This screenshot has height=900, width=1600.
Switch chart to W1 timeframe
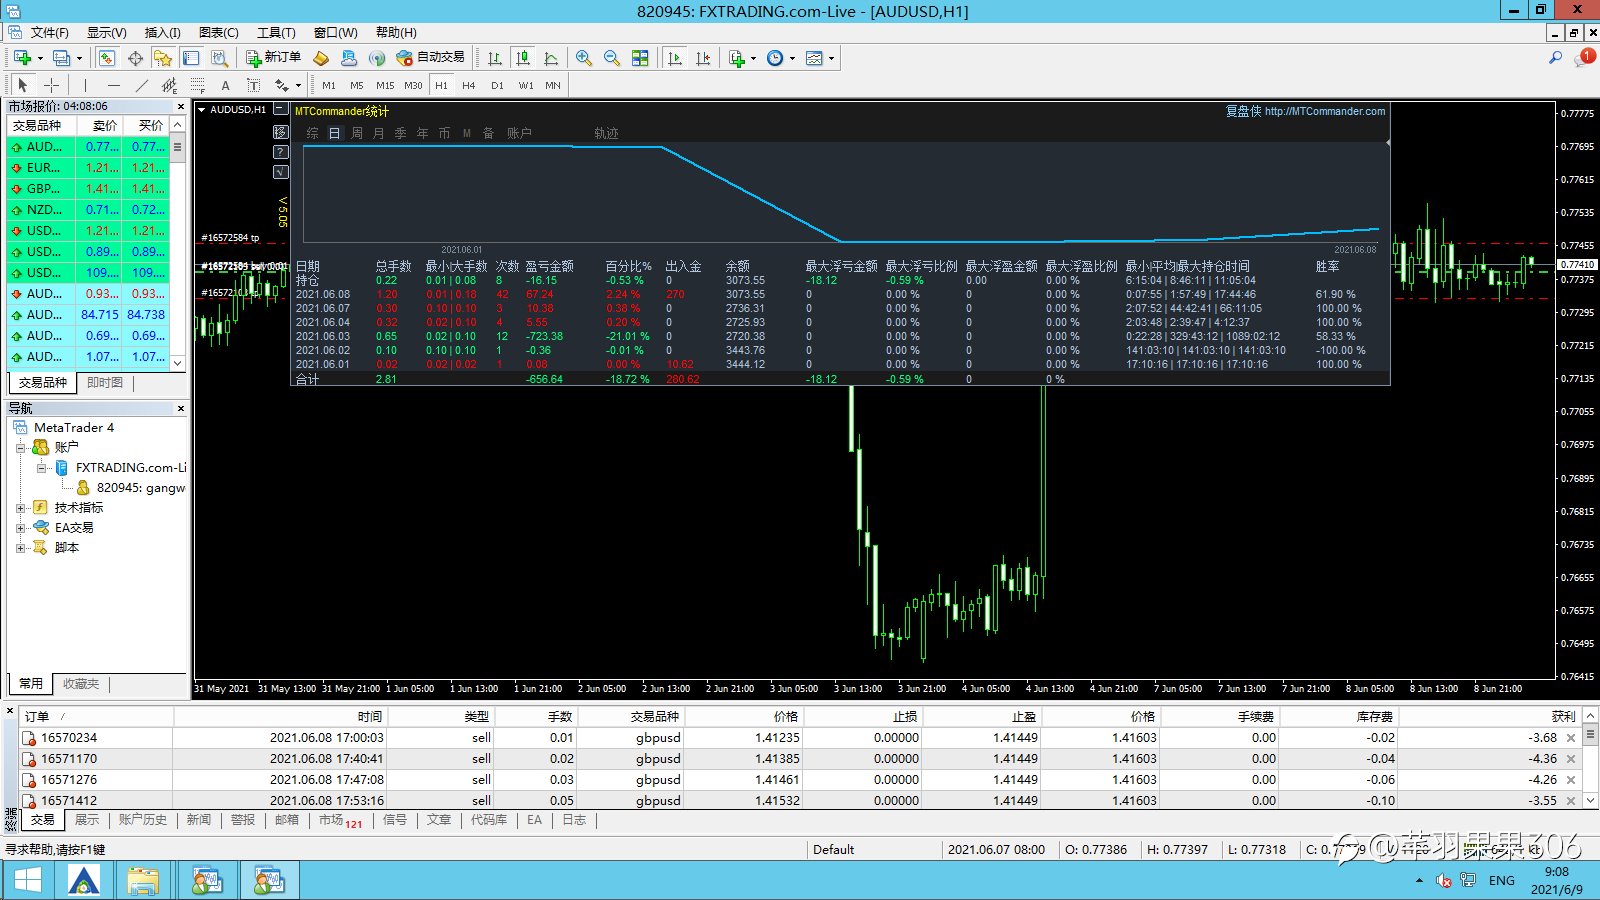pyautogui.click(x=526, y=85)
